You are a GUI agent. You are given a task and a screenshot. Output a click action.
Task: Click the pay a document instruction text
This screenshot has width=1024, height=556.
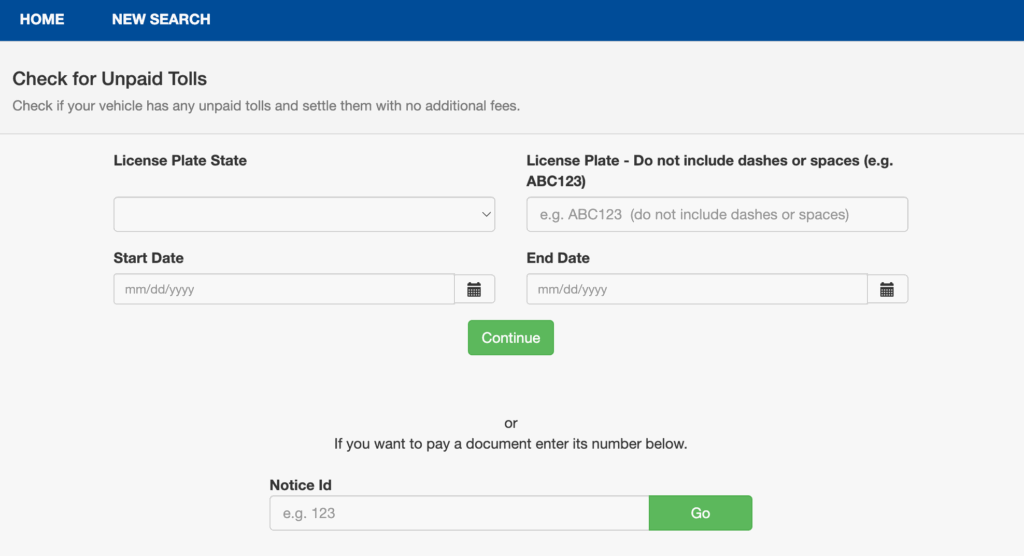pyautogui.click(x=511, y=443)
